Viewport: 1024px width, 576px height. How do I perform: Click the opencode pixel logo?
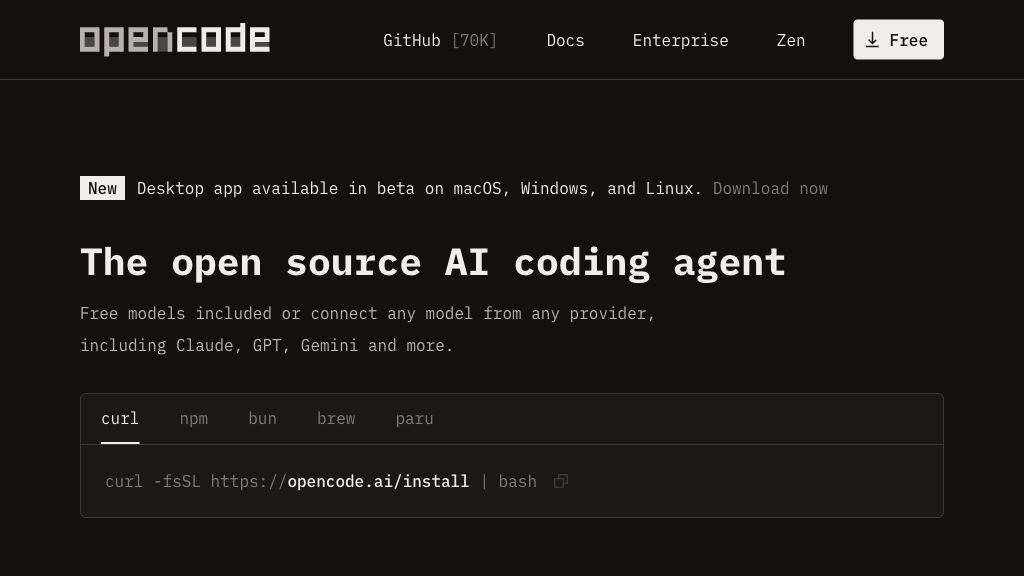pyautogui.click(x=175, y=40)
